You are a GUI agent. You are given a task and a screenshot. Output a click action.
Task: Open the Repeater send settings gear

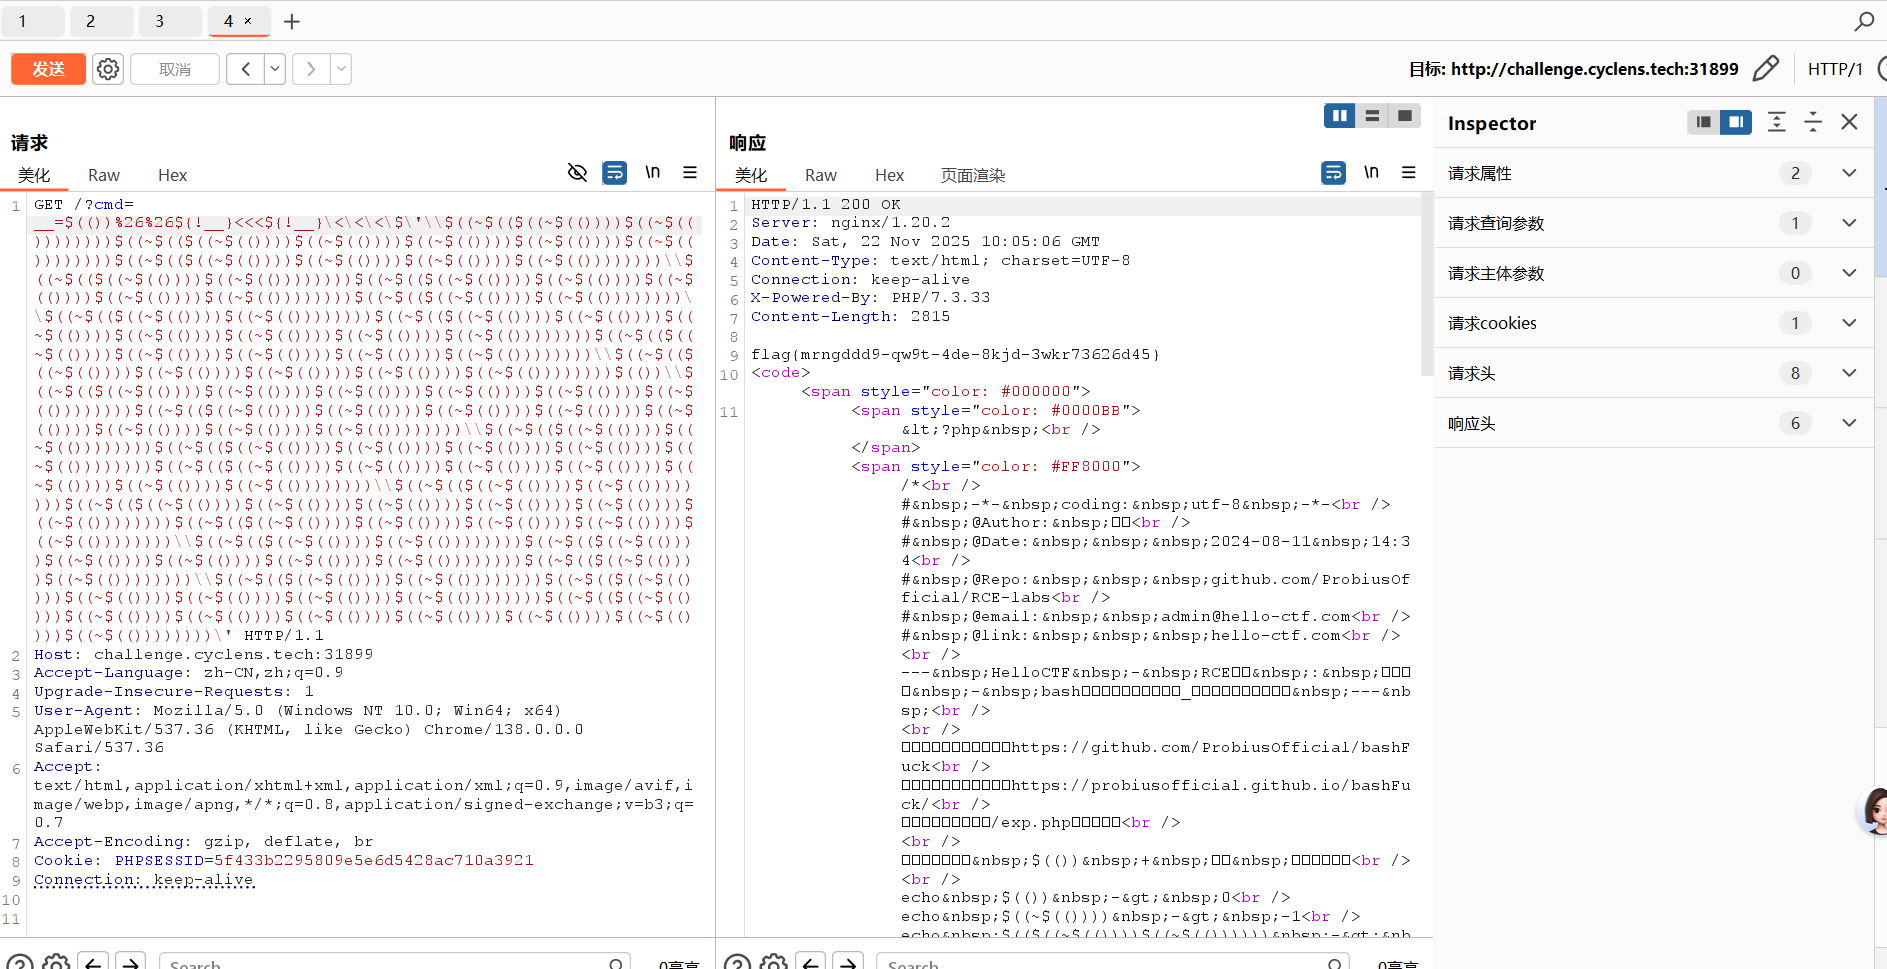[108, 69]
